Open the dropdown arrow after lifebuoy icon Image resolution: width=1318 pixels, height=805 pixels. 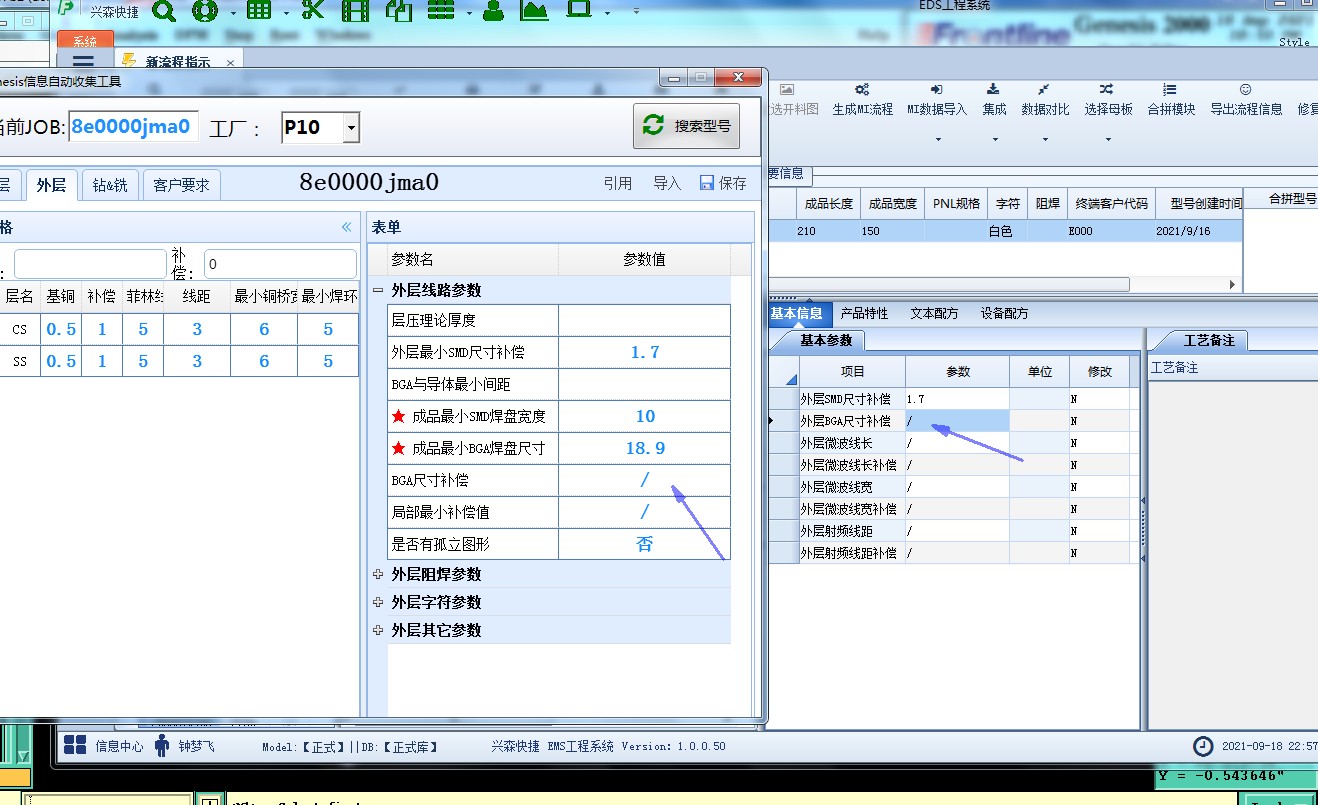(x=233, y=14)
